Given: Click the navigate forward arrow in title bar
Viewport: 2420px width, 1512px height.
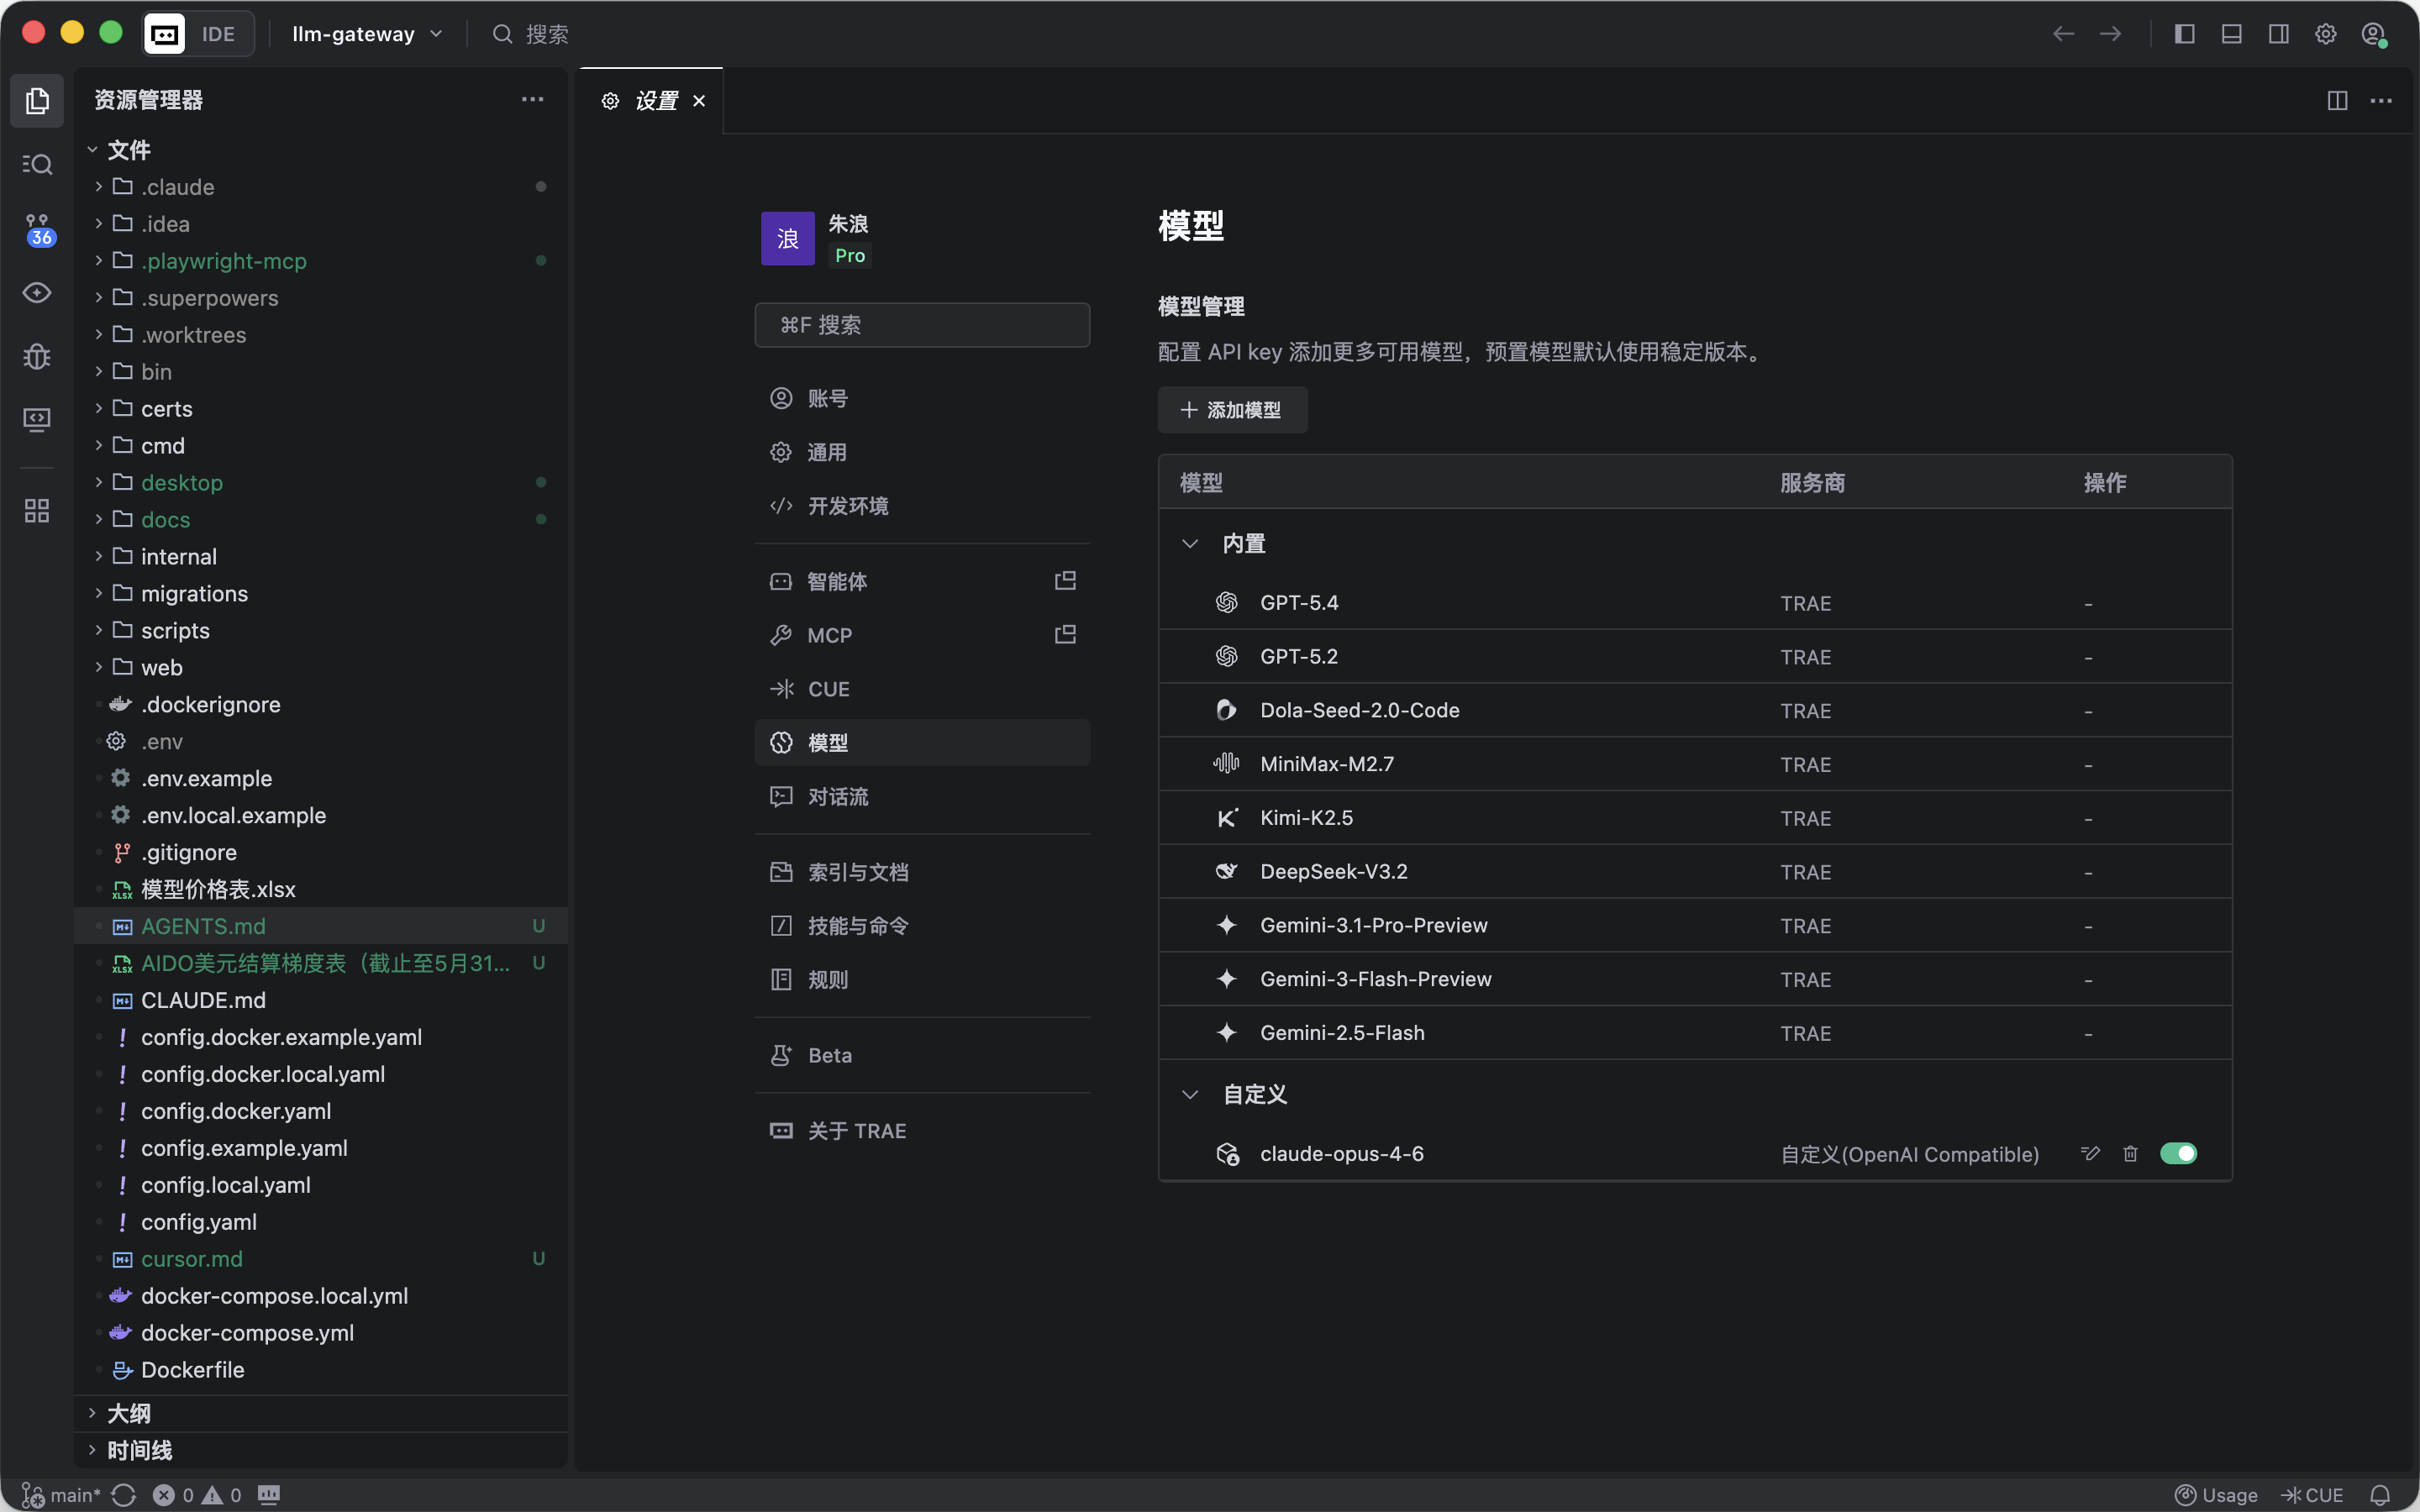Looking at the screenshot, I should [x=2110, y=34].
